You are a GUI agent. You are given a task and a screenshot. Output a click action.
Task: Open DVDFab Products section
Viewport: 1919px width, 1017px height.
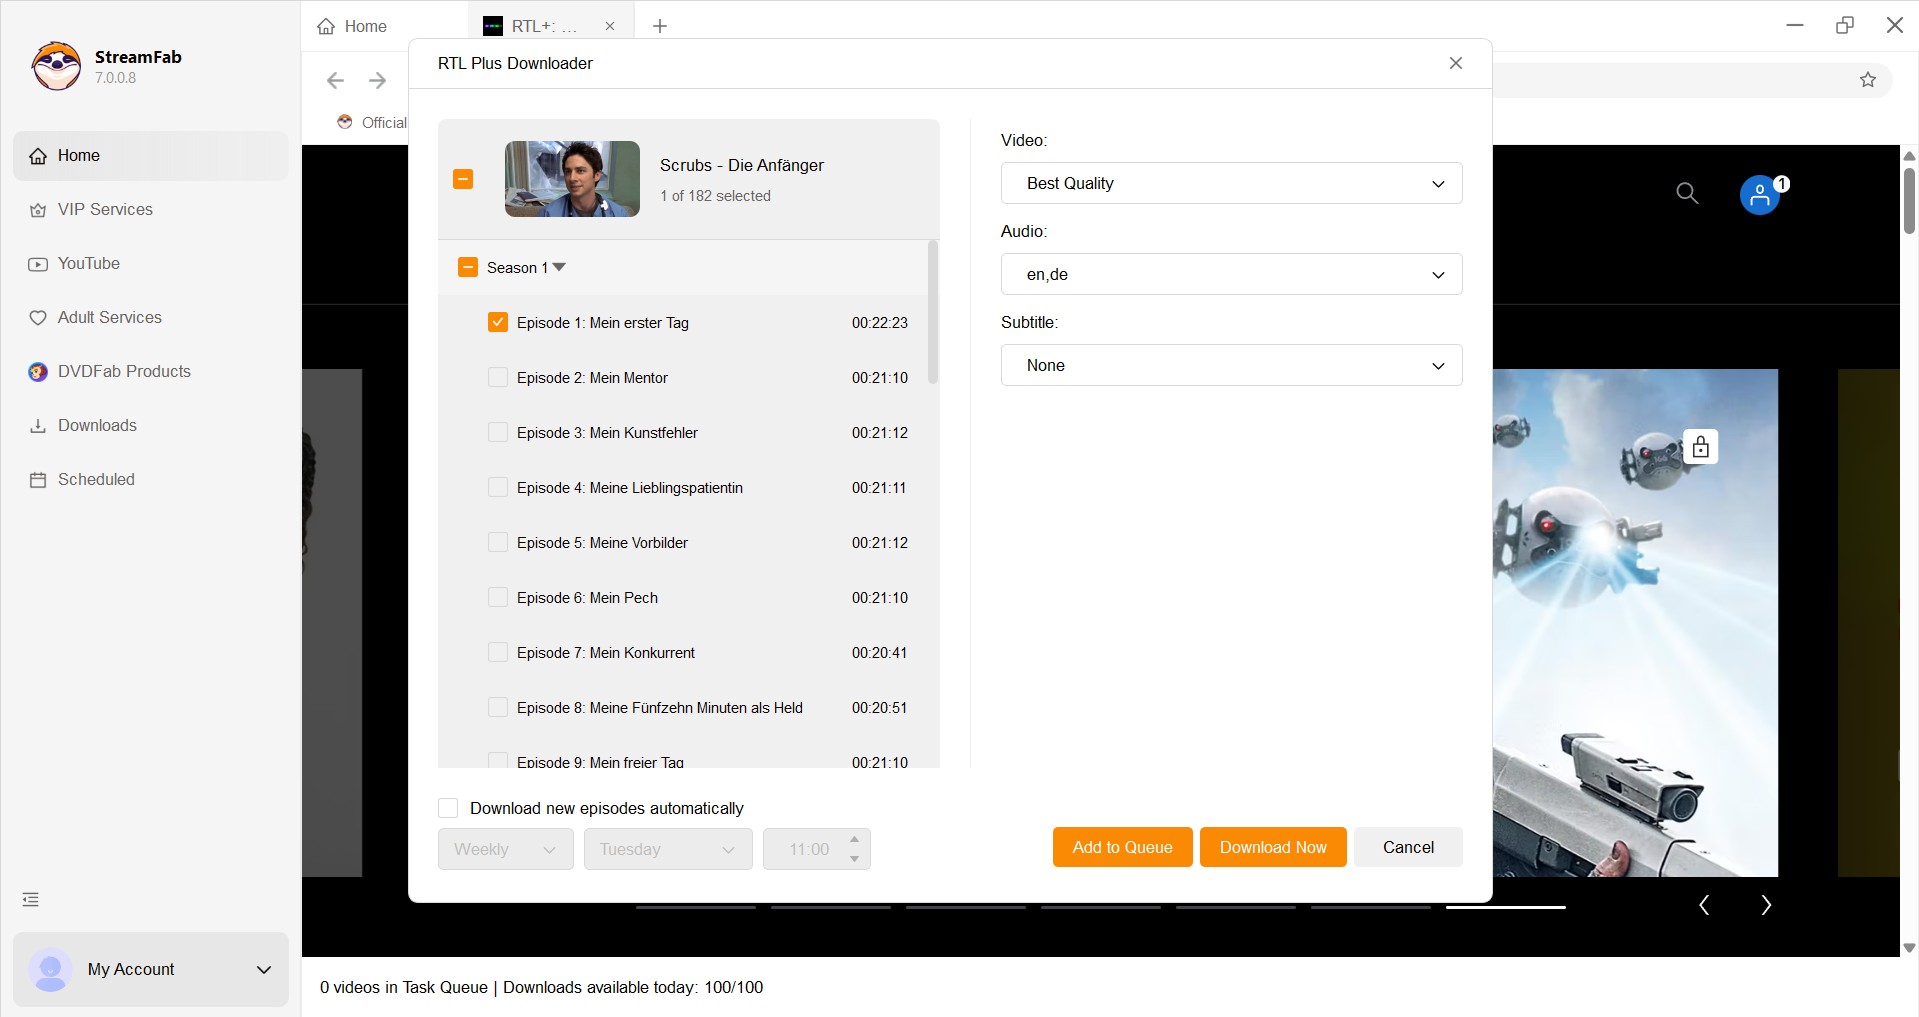click(123, 371)
